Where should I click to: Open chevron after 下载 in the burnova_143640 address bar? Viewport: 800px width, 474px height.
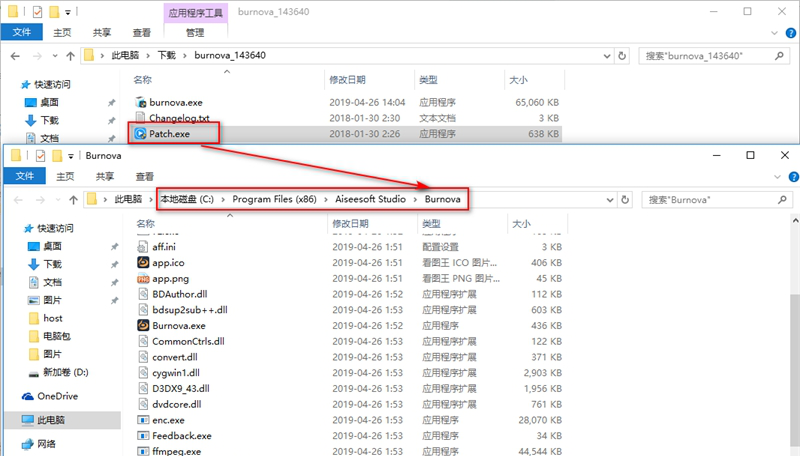pos(185,56)
